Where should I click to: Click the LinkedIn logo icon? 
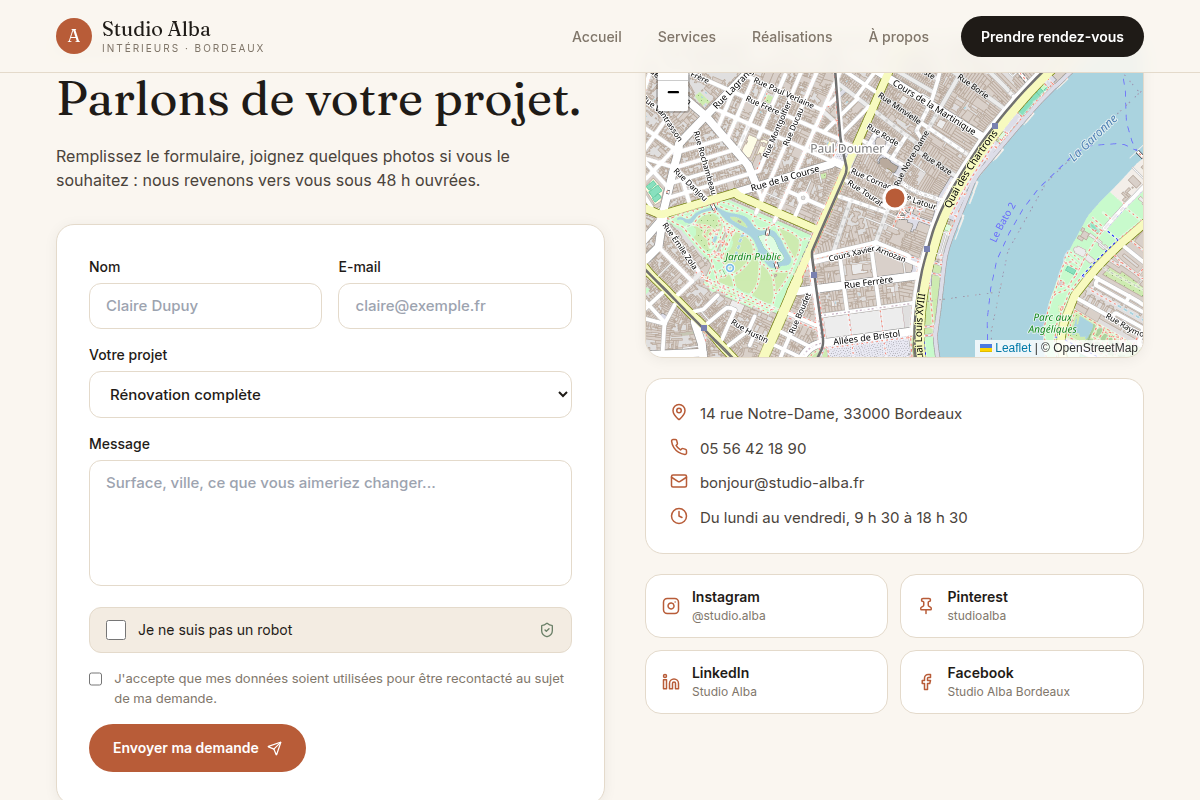click(671, 682)
